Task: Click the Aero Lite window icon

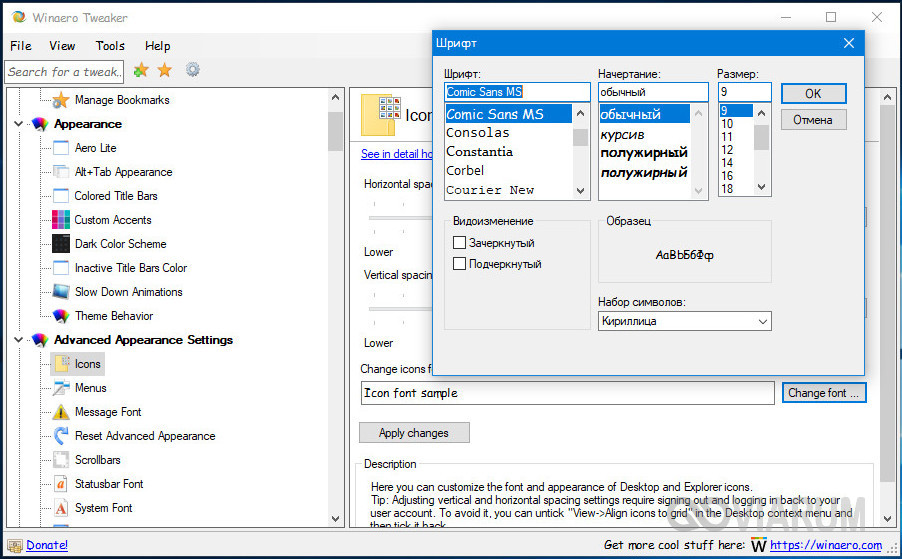Action: tap(60, 148)
